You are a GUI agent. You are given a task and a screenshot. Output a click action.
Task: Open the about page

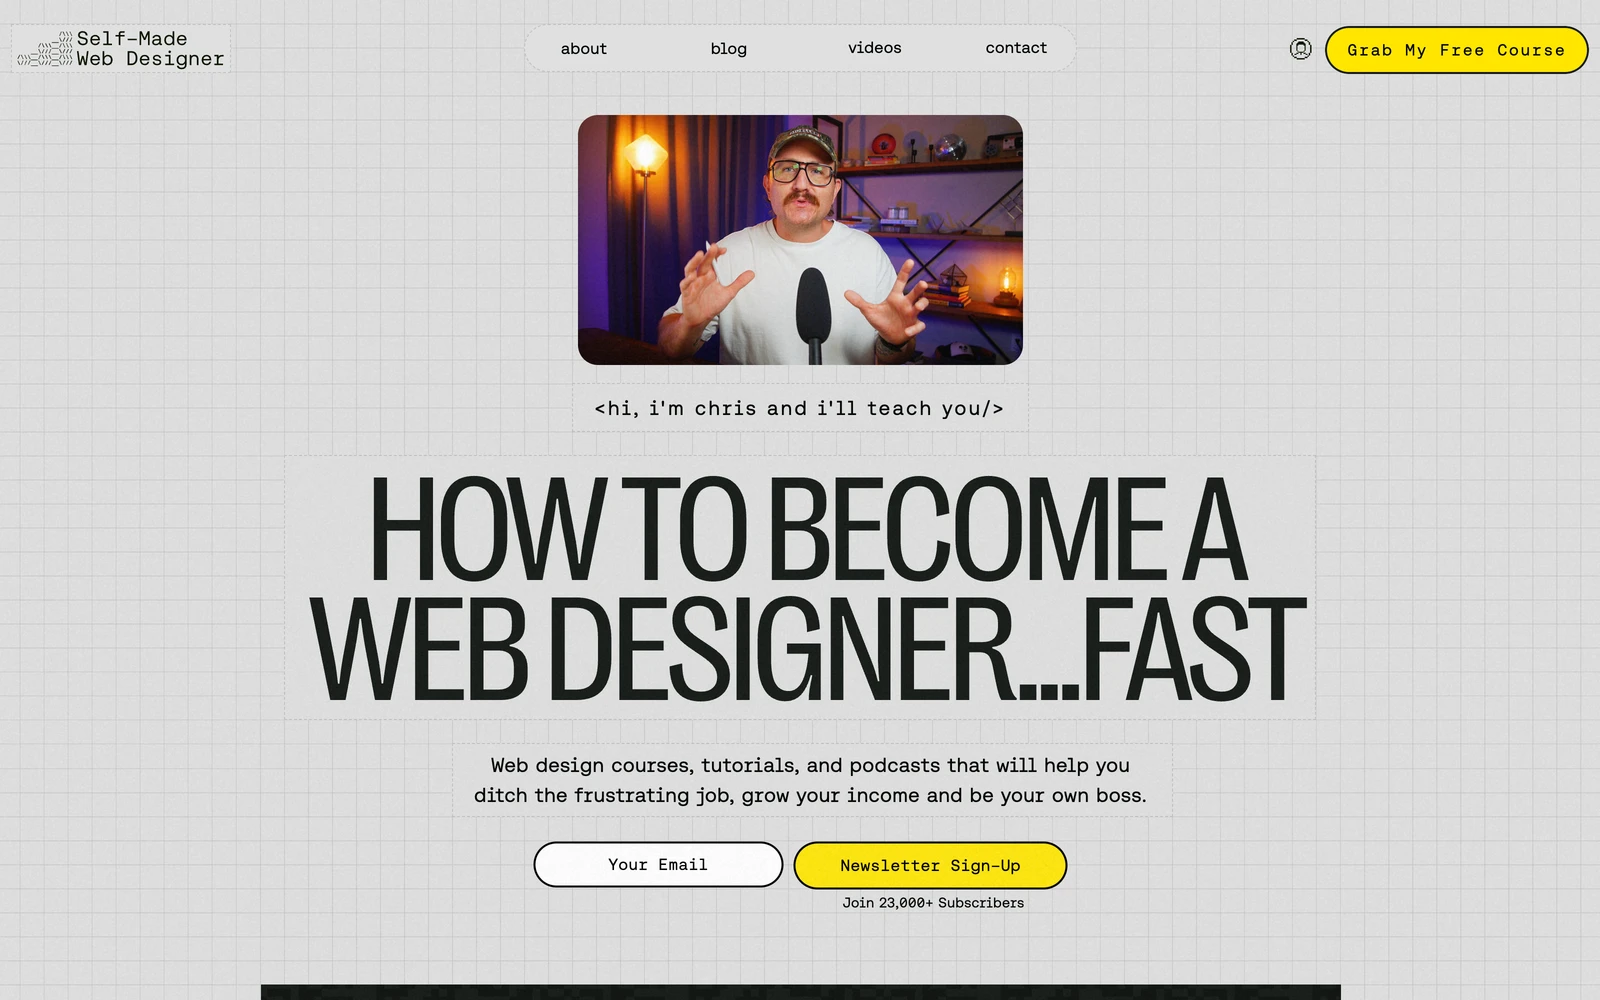[x=584, y=48]
